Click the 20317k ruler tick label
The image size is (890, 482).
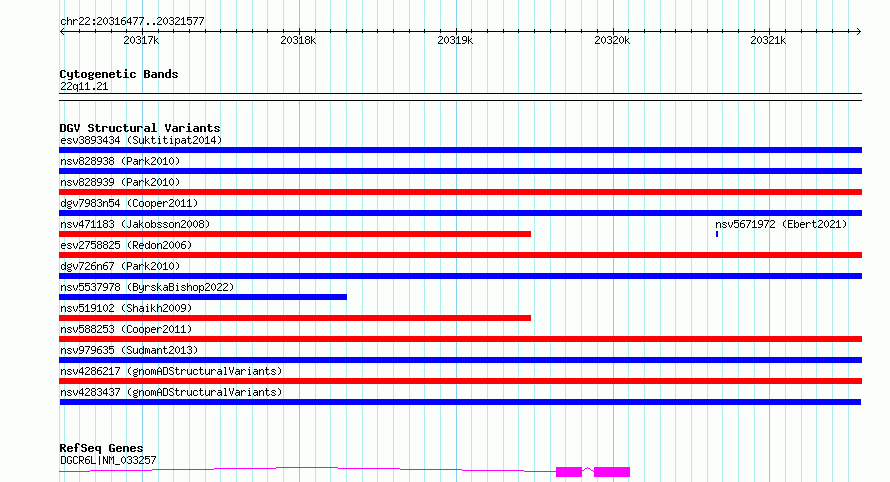click(x=141, y=40)
